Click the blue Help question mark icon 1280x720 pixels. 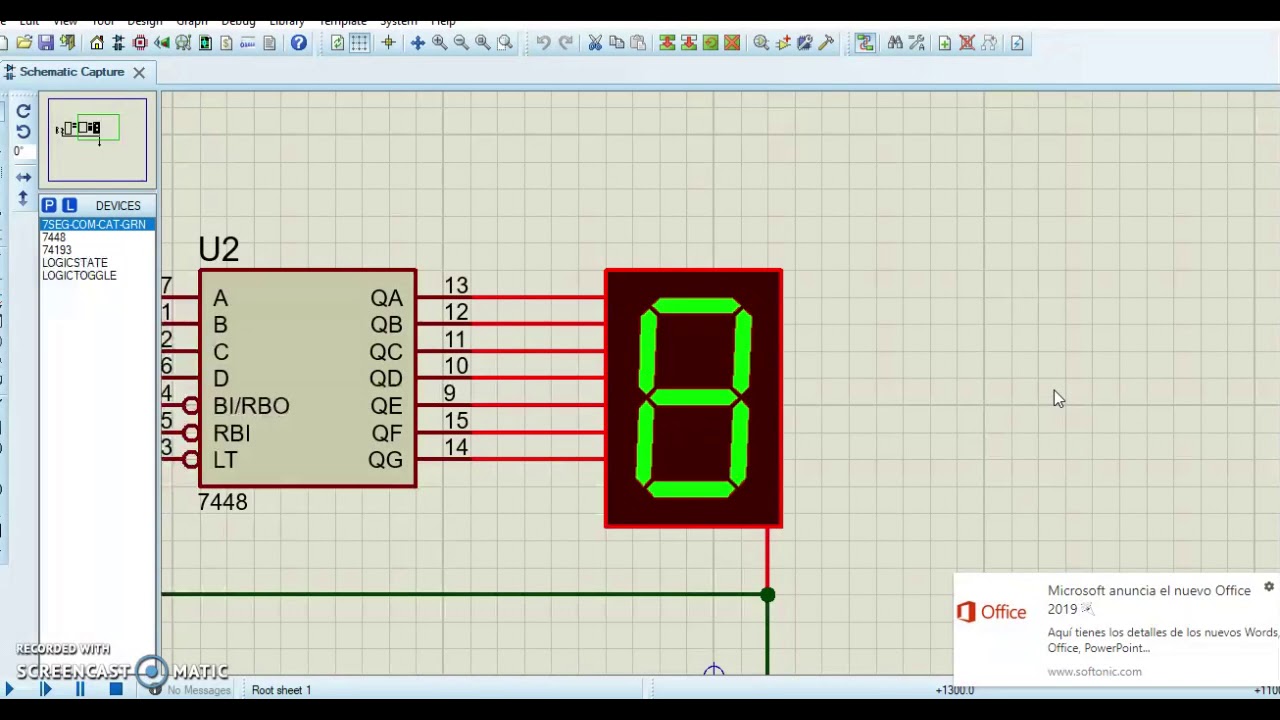[x=298, y=43]
